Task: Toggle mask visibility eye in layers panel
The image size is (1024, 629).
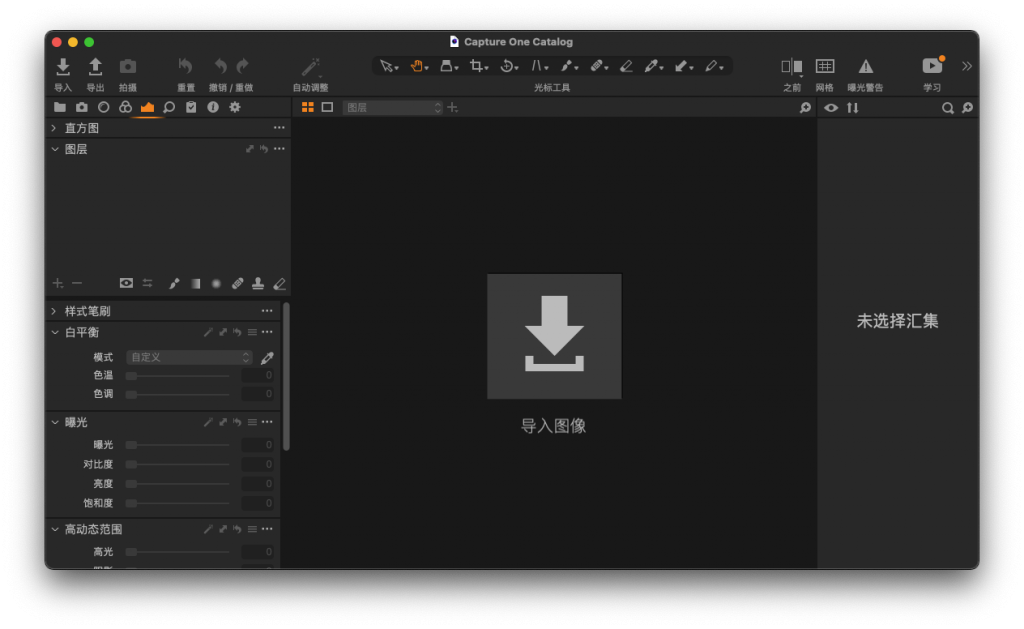Action: tap(126, 283)
